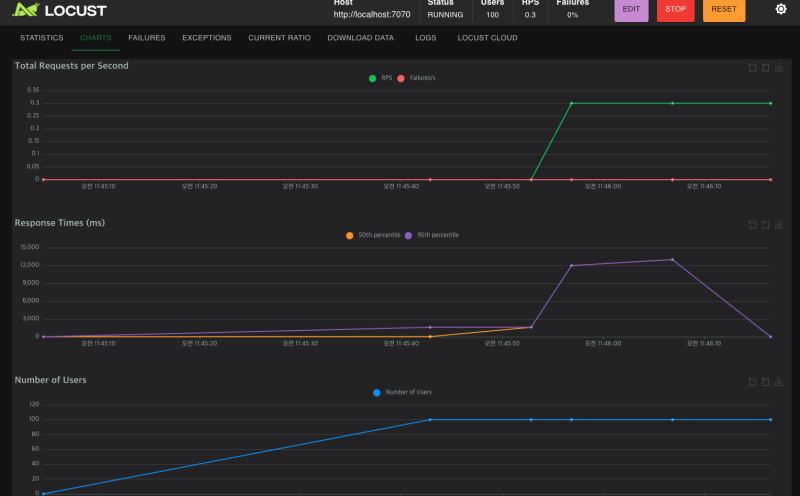The width and height of the screenshot is (800, 496).
Task: Save Response Times chart as image
Action: coord(779,225)
